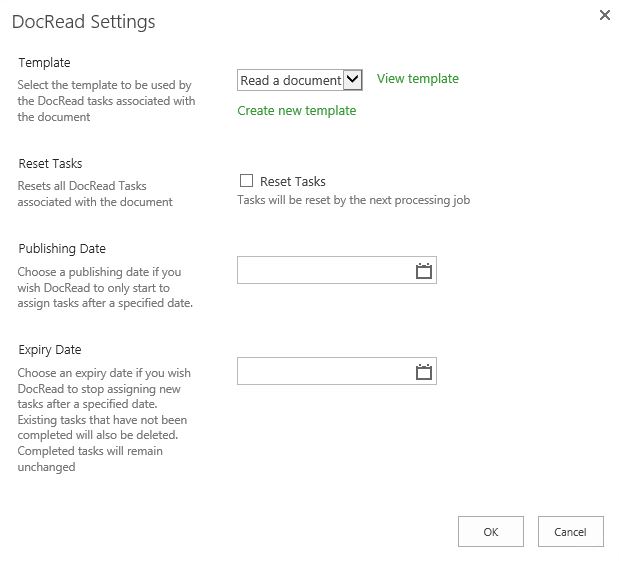Focus the Expiry Date text field
This screenshot has height=561, width=619.
(324, 372)
